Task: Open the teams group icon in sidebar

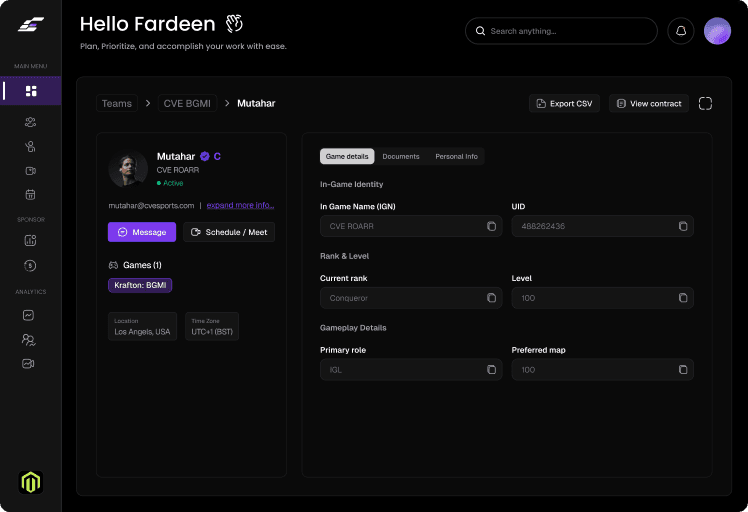Action: click(x=30, y=122)
